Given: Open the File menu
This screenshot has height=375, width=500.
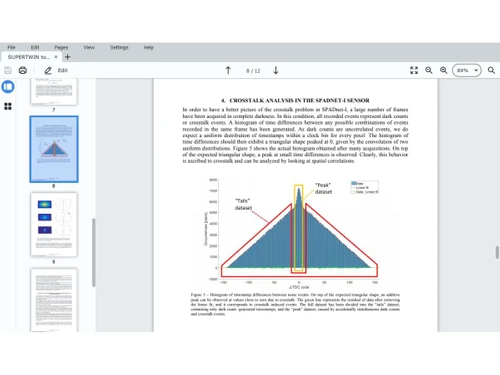Looking at the screenshot, I should click(x=11, y=47).
